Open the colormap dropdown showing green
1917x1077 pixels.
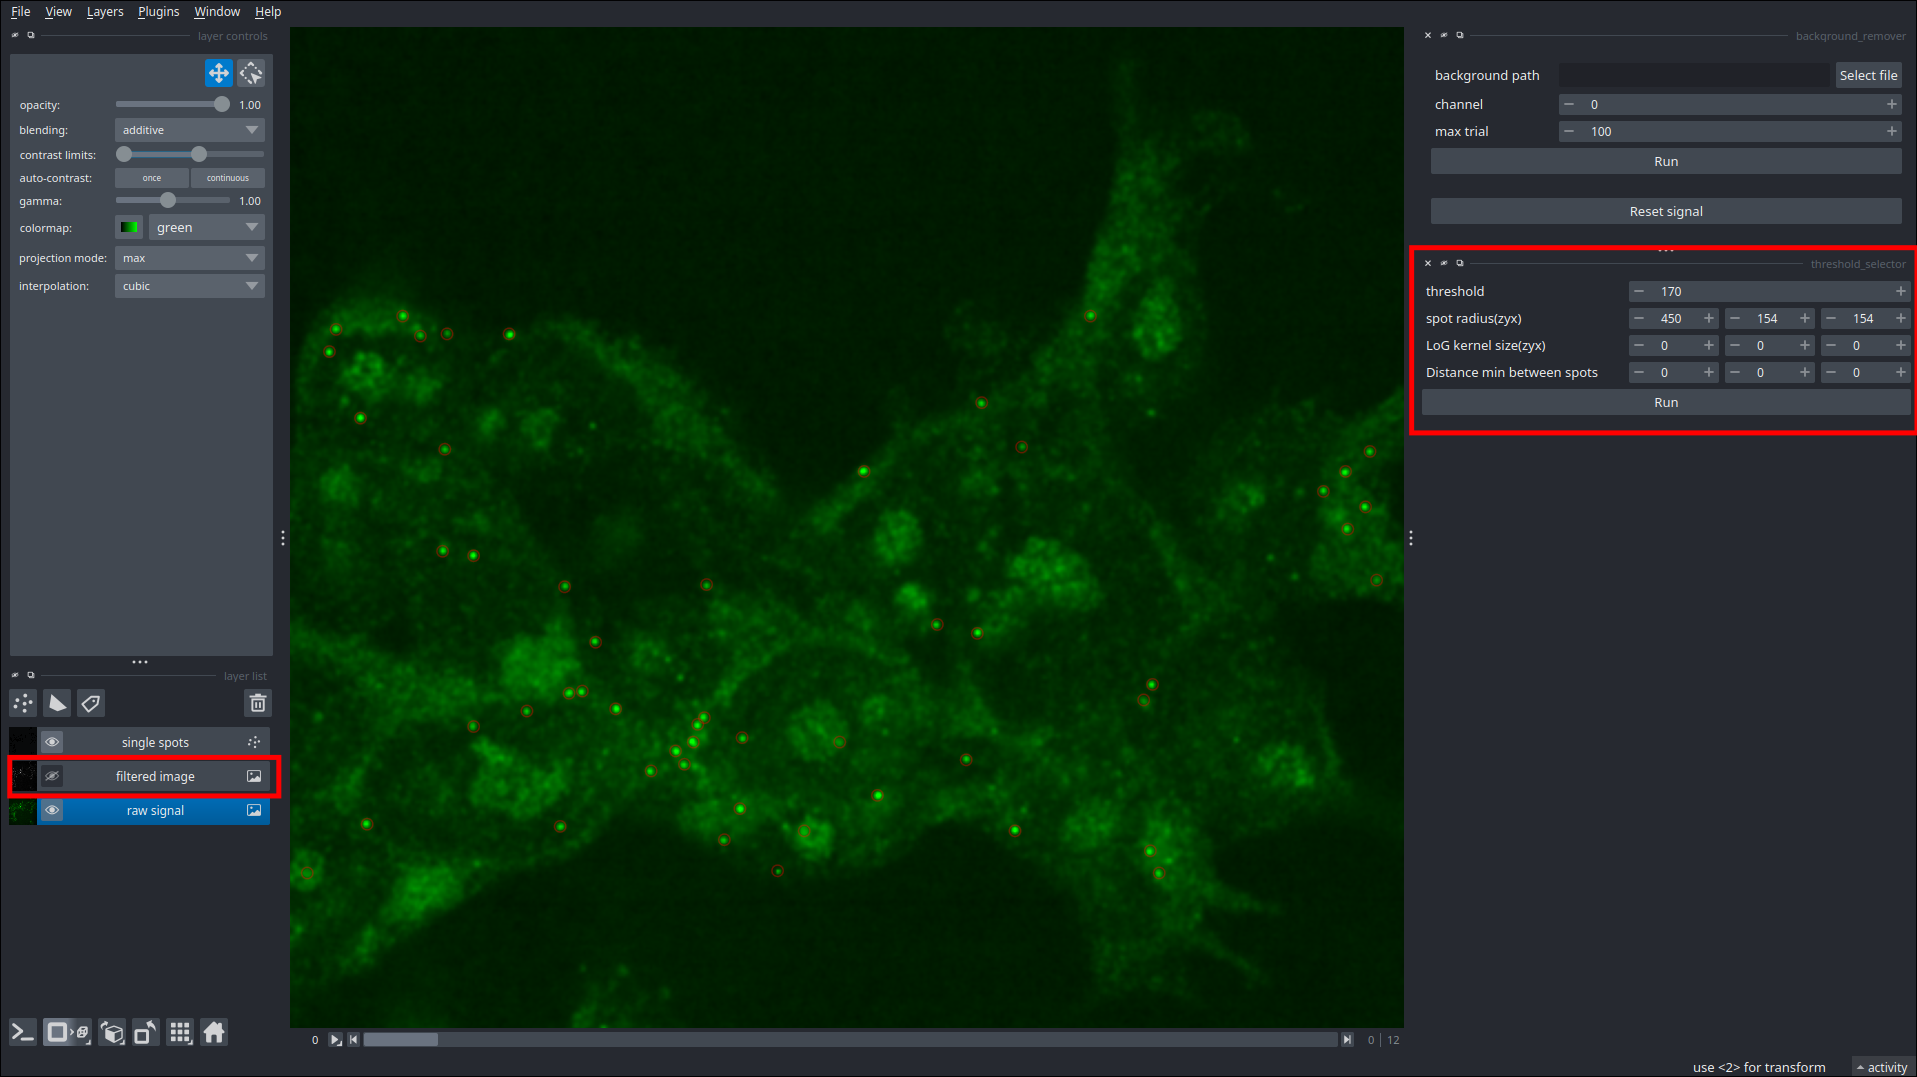207,228
